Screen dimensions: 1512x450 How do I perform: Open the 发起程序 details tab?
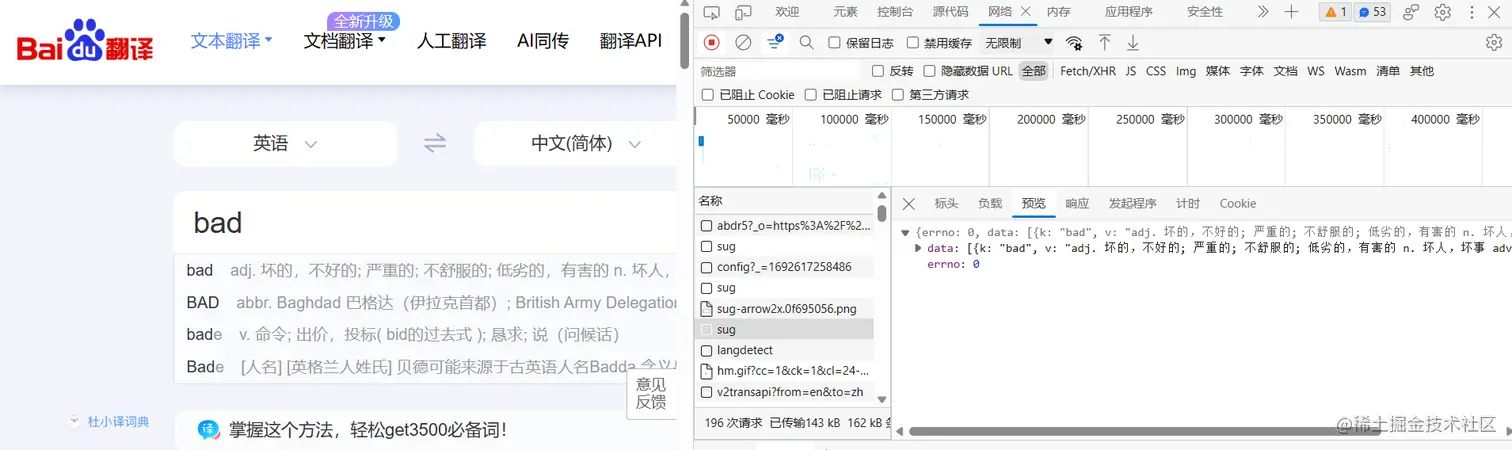[1133, 203]
